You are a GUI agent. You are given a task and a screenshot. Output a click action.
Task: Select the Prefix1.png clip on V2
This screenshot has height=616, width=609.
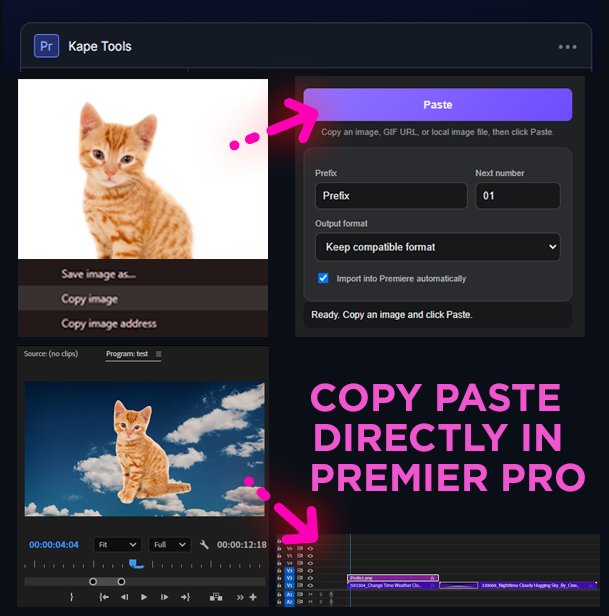(393, 578)
